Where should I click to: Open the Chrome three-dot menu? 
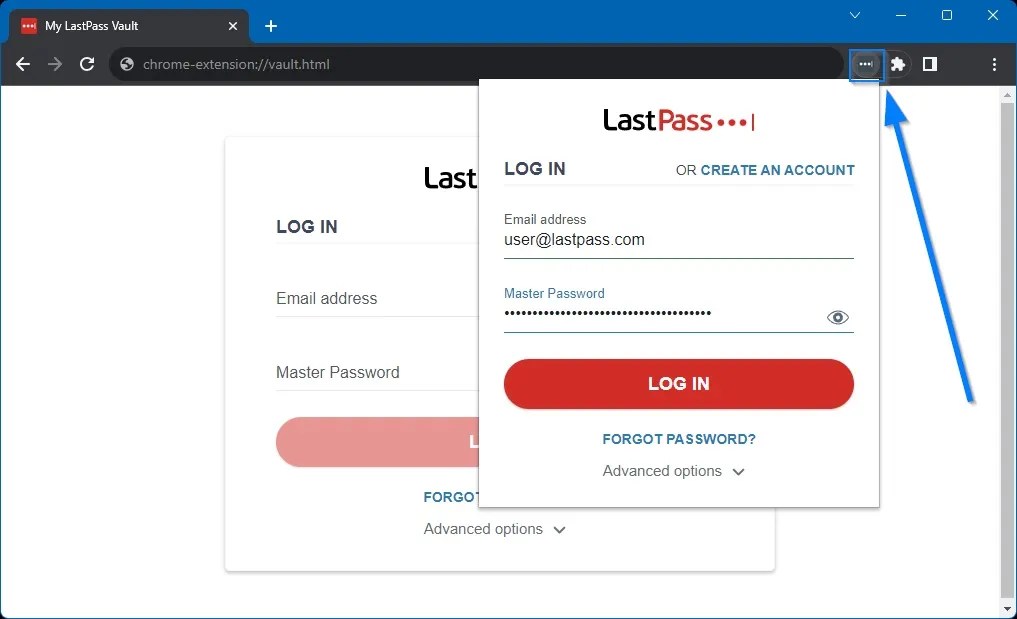click(x=993, y=64)
